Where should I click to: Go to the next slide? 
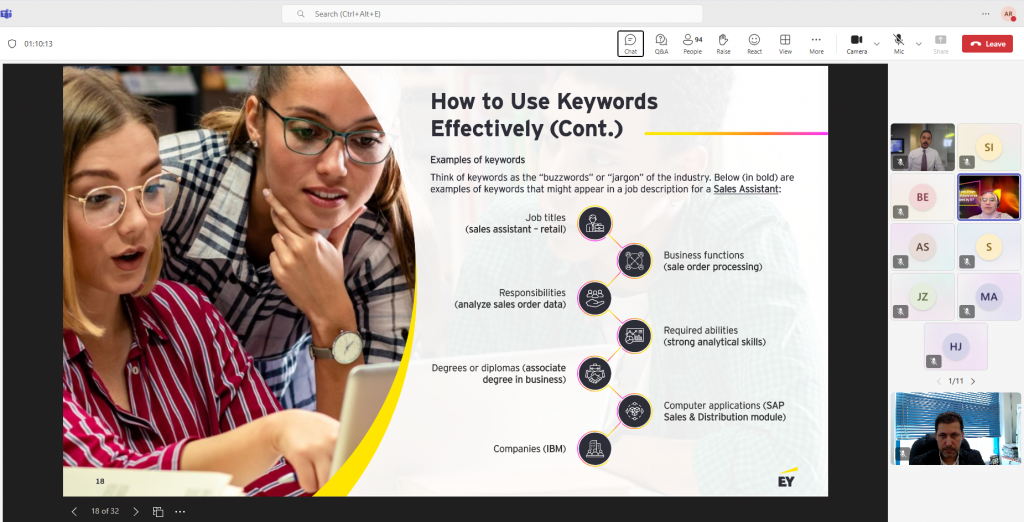click(x=136, y=511)
